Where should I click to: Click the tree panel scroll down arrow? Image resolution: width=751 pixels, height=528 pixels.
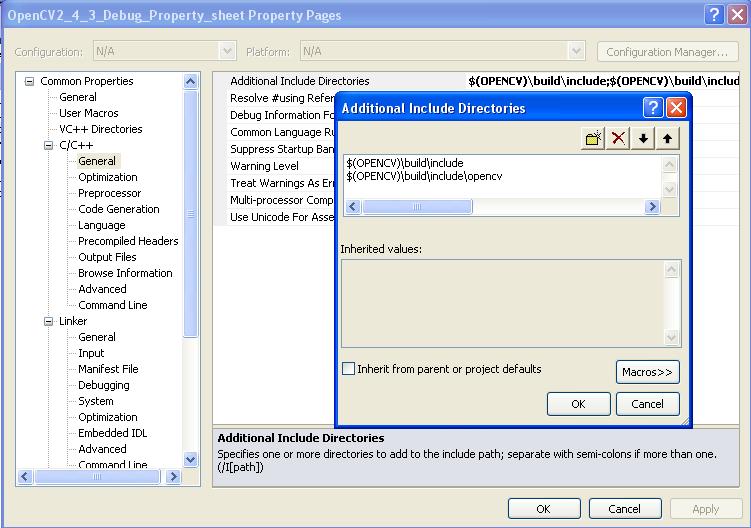(190, 459)
